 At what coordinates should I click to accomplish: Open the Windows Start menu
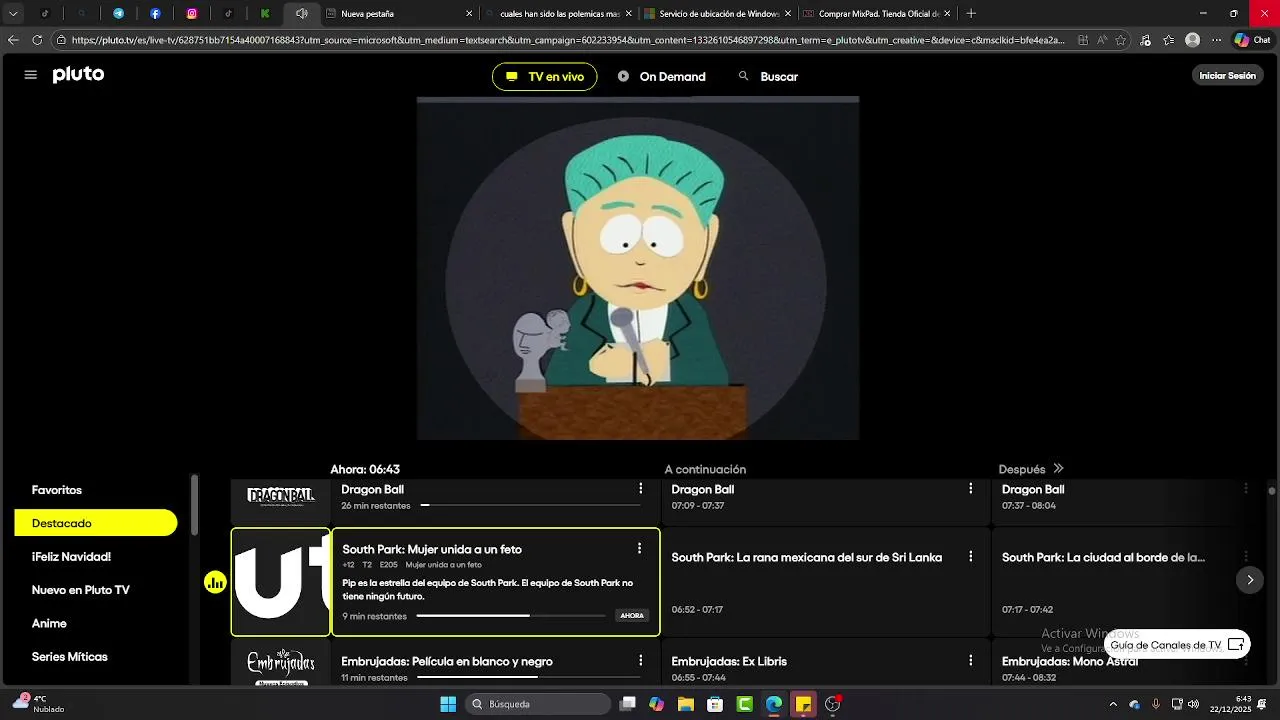pyautogui.click(x=448, y=704)
